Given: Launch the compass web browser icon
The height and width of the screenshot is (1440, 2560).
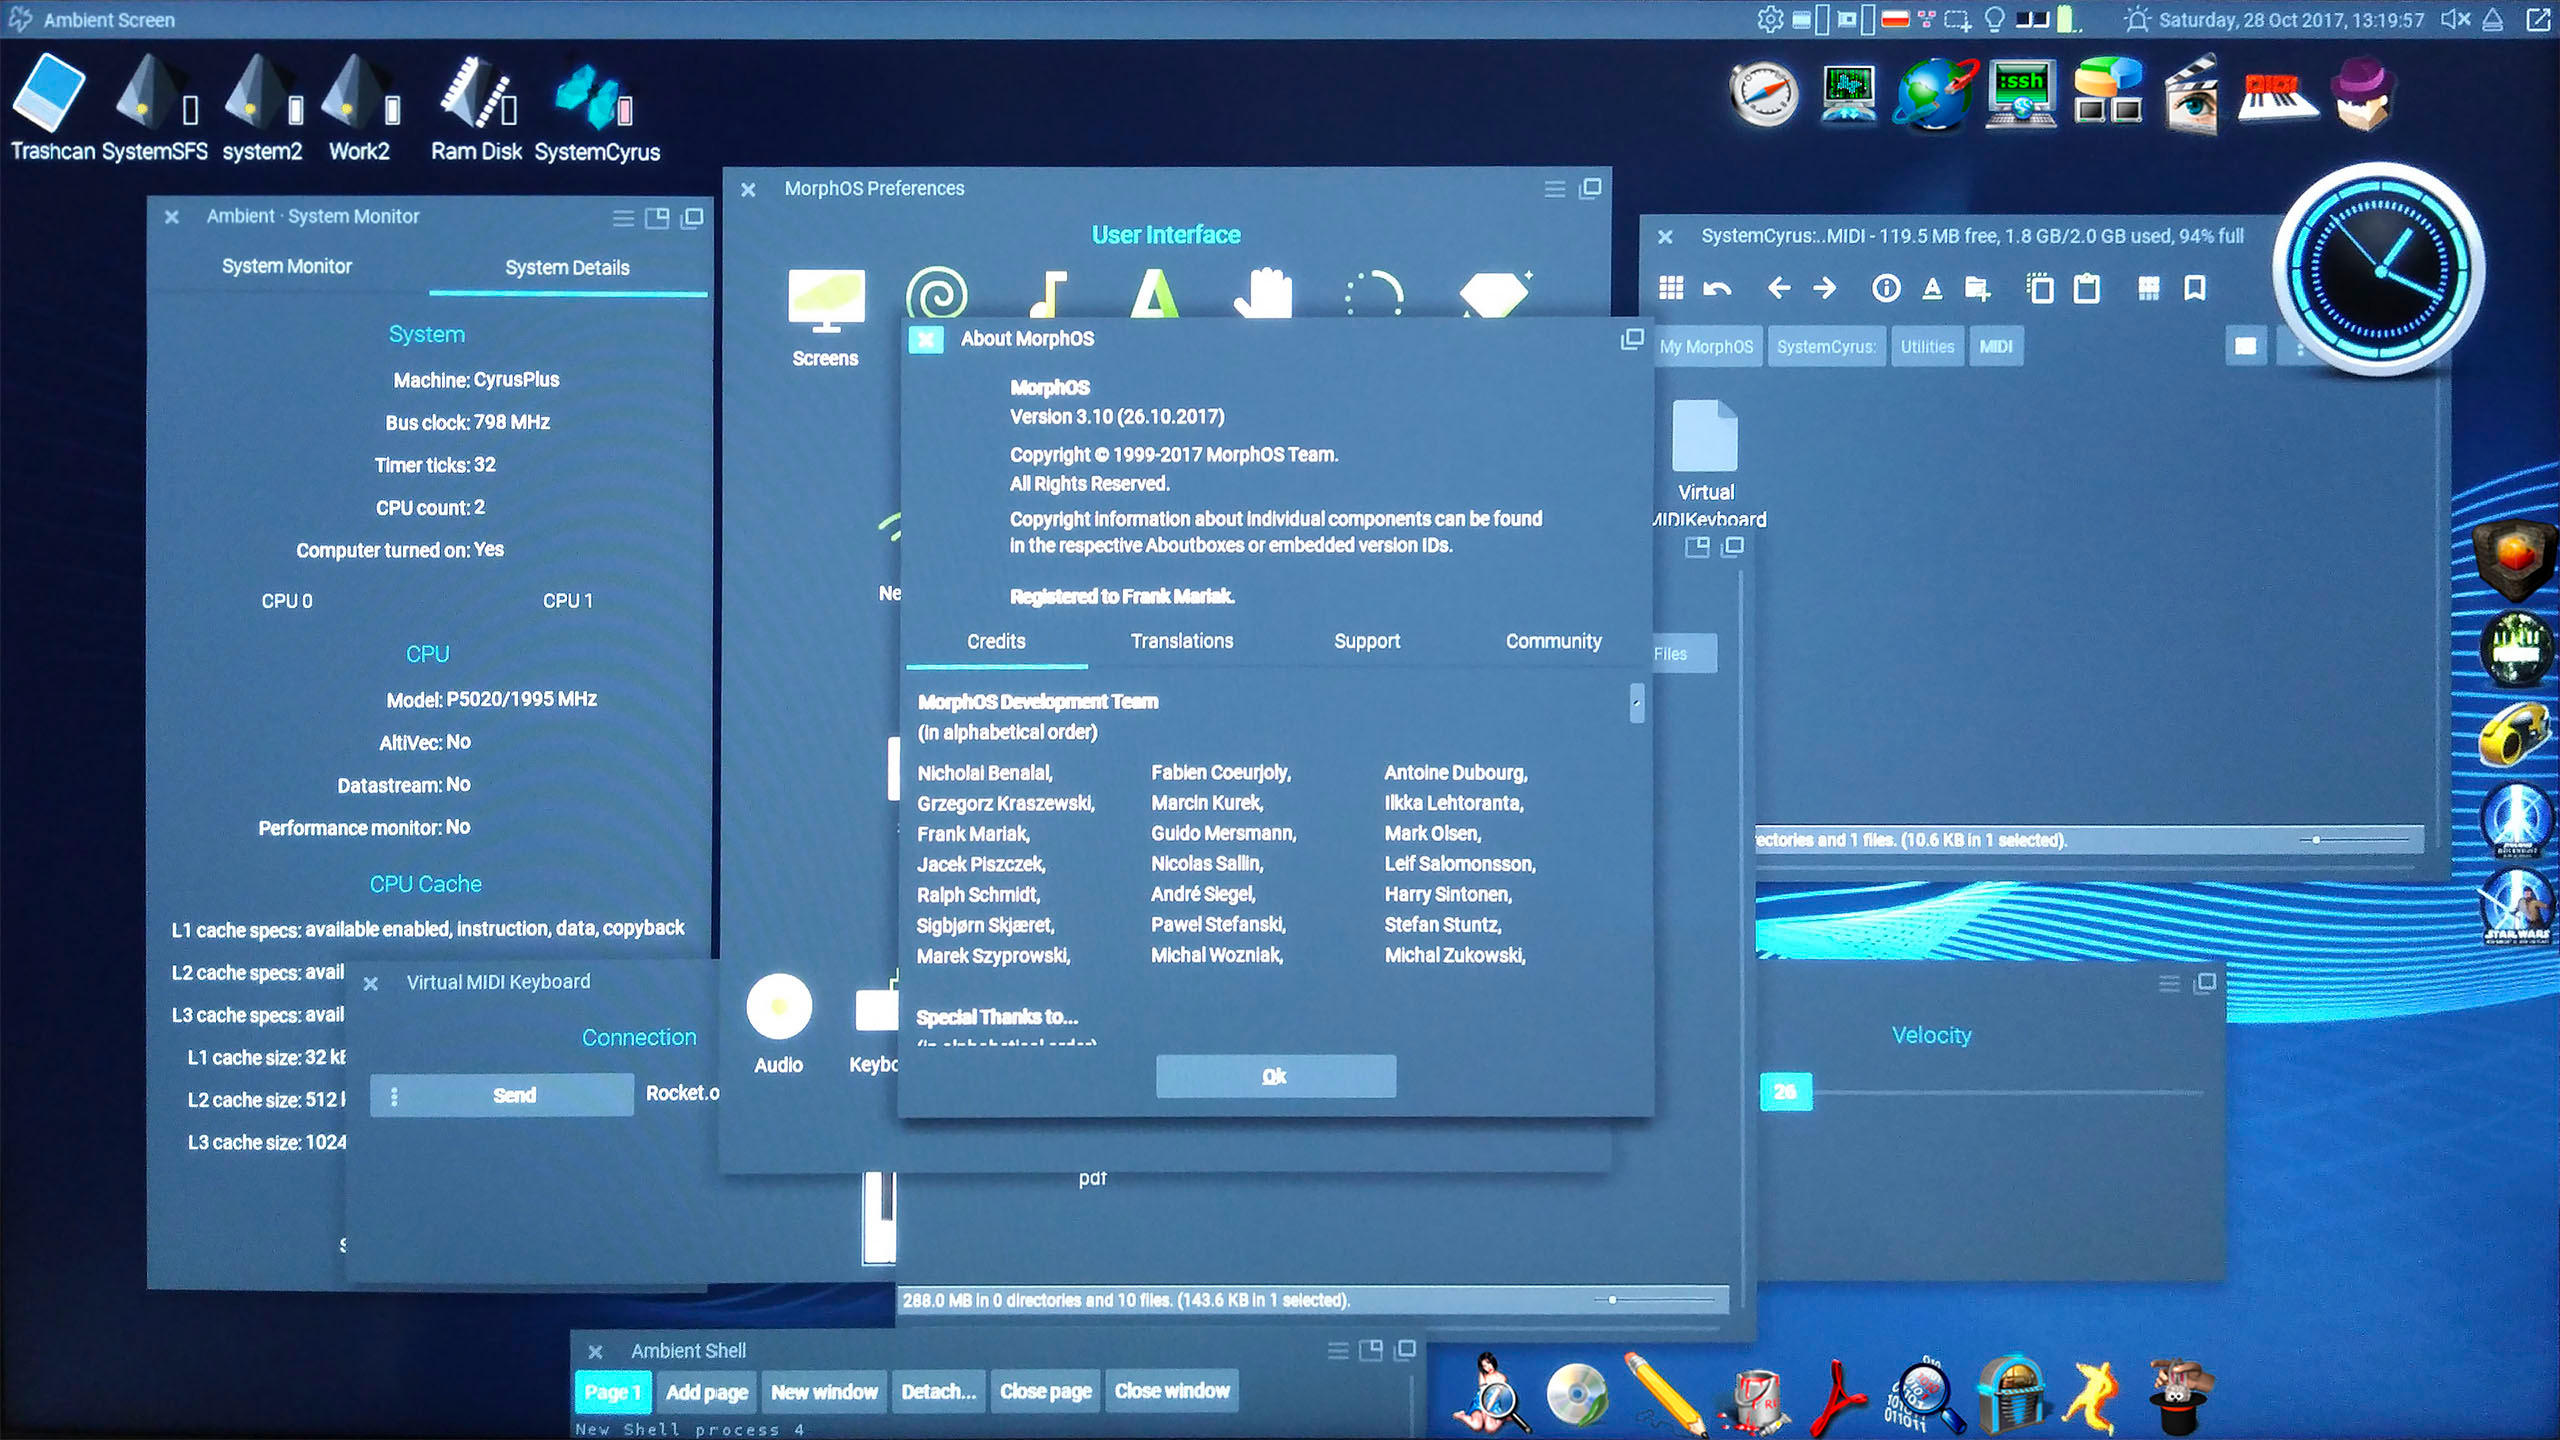Looking at the screenshot, I should pyautogui.click(x=1763, y=95).
